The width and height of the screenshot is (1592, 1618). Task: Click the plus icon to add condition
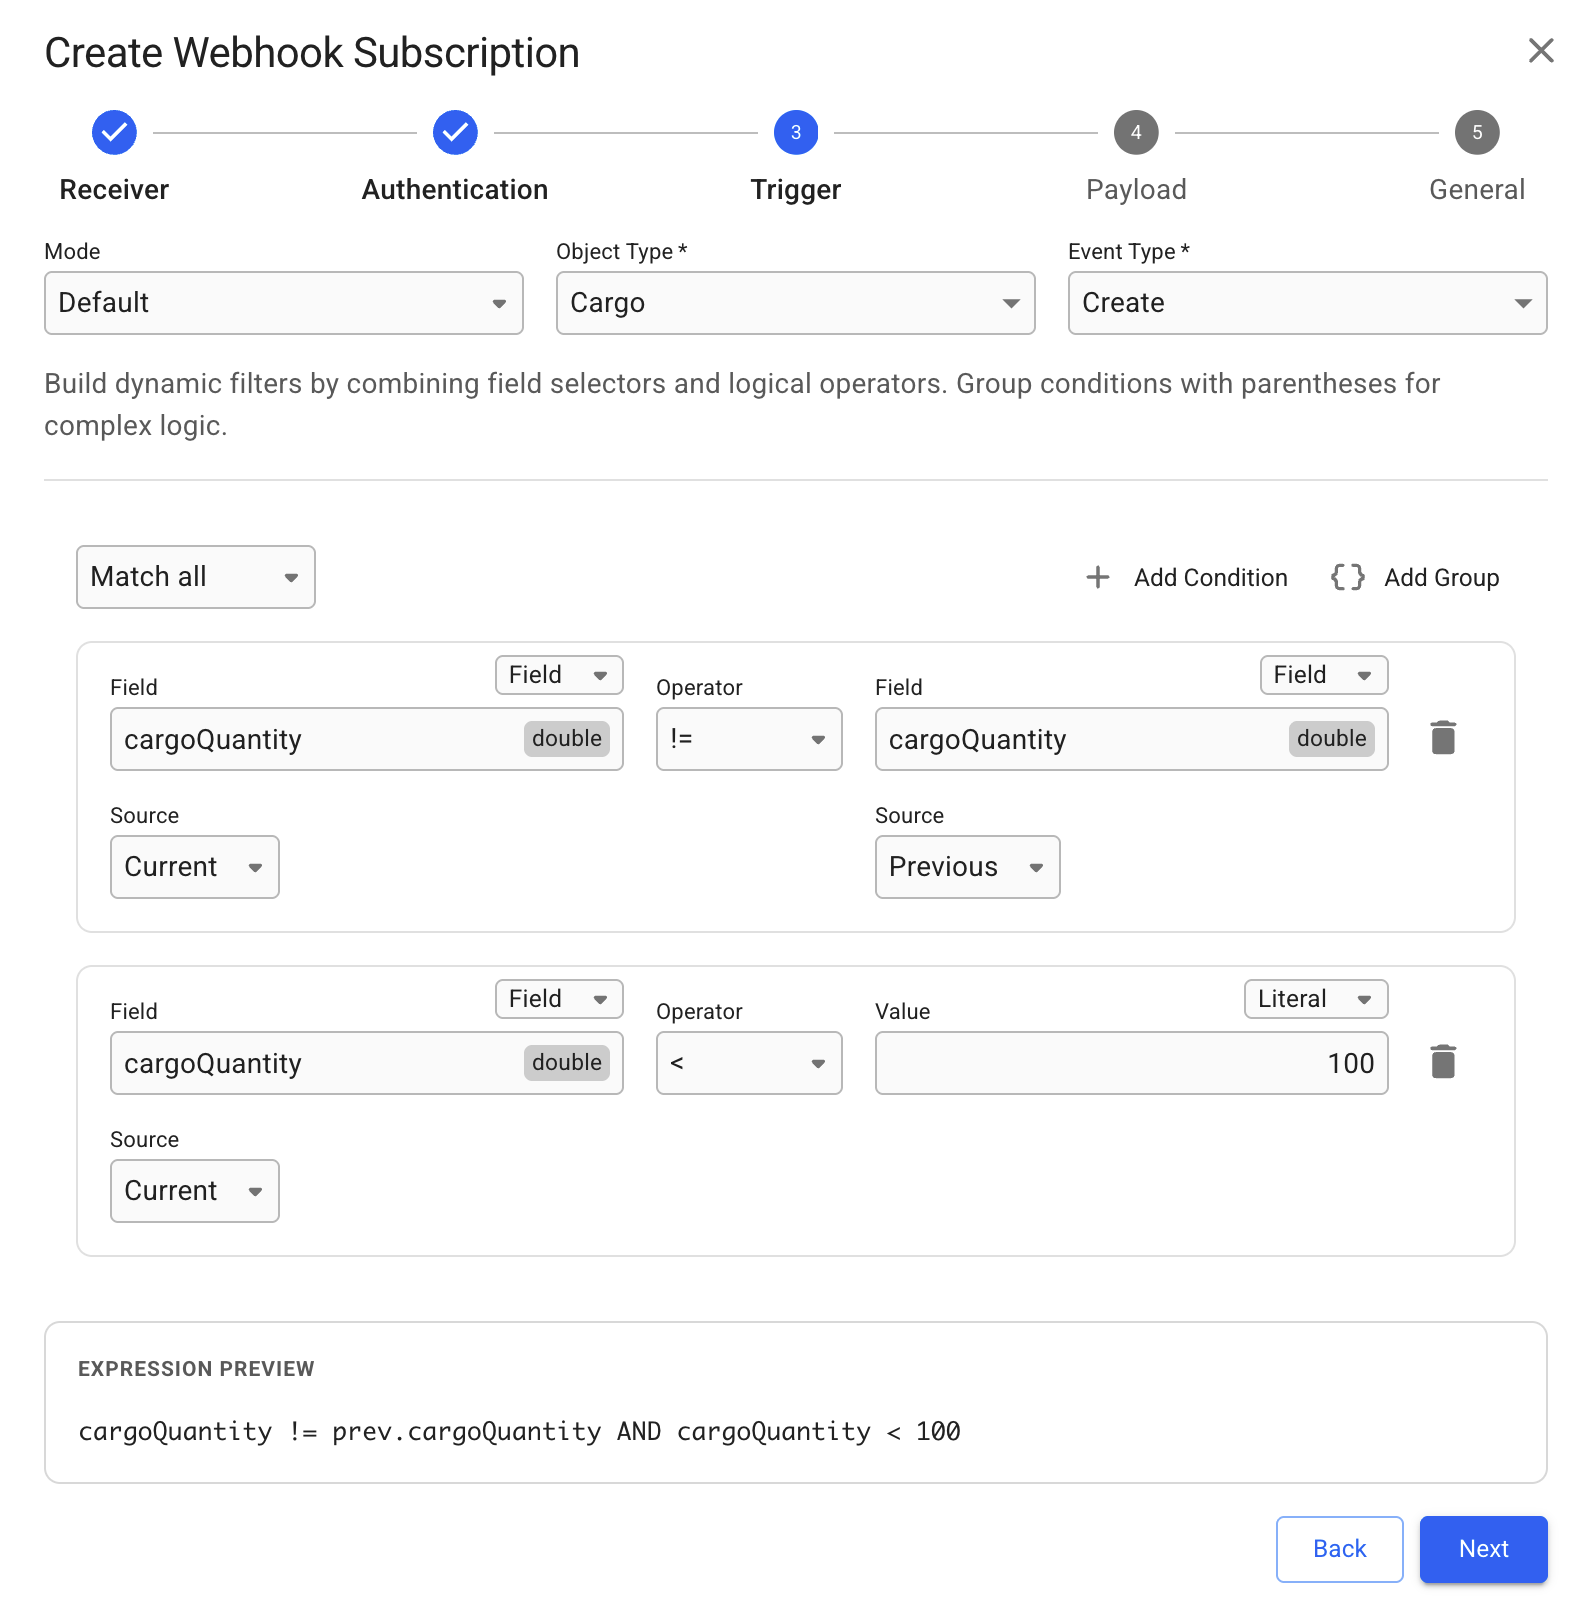coord(1098,577)
